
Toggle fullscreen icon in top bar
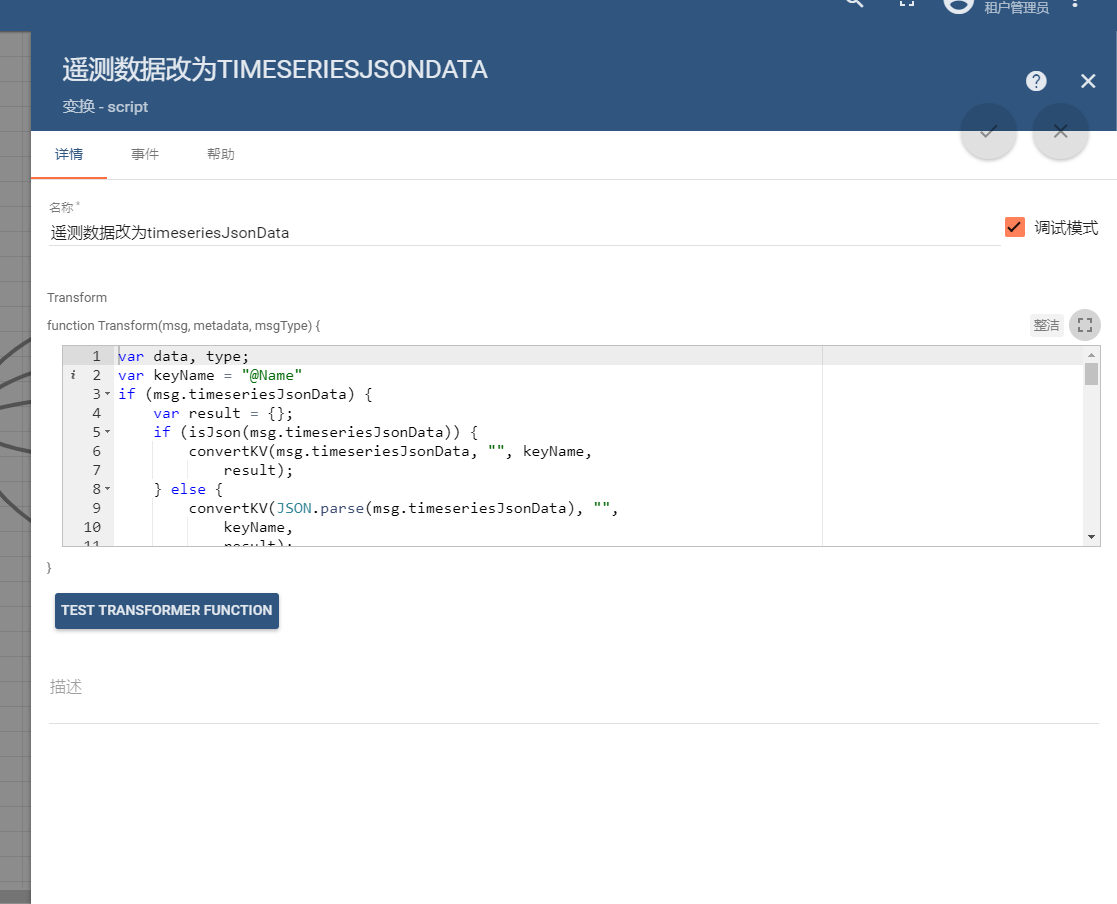point(906,3)
